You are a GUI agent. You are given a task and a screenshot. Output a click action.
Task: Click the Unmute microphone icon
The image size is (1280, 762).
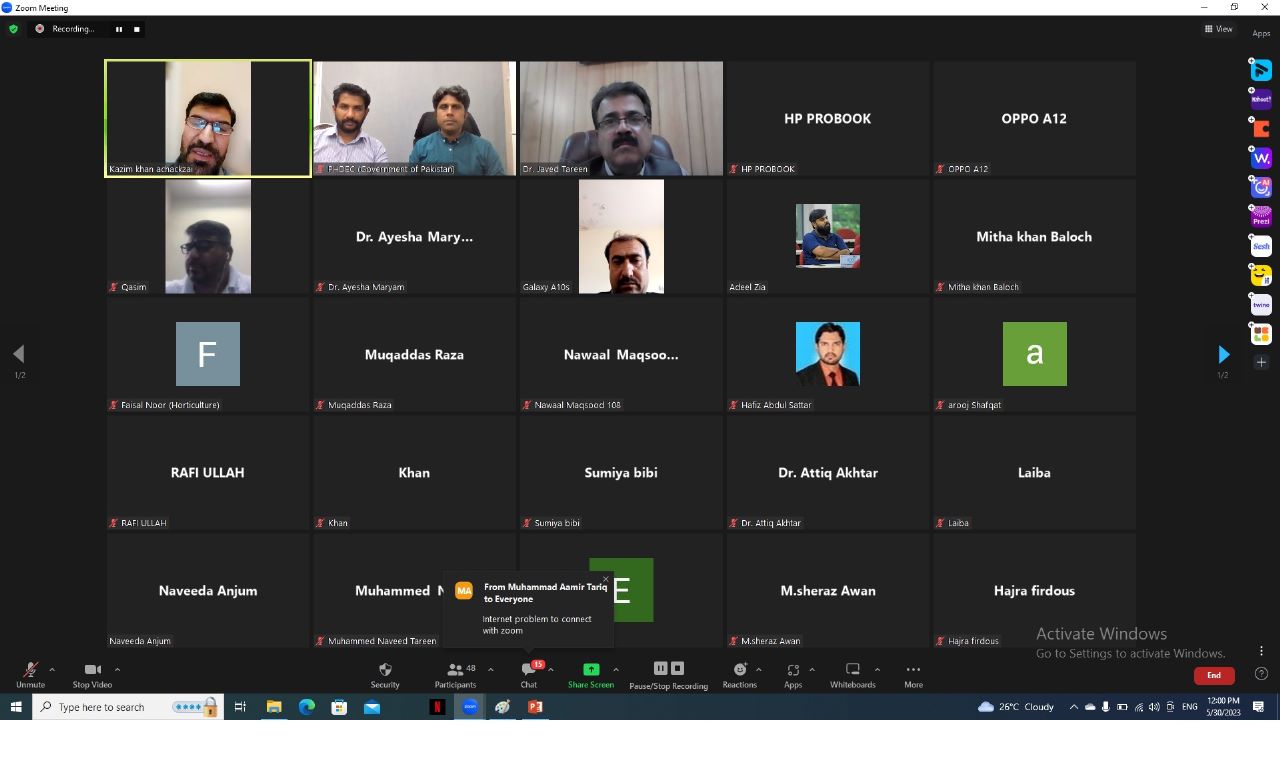tap(30, 671)
